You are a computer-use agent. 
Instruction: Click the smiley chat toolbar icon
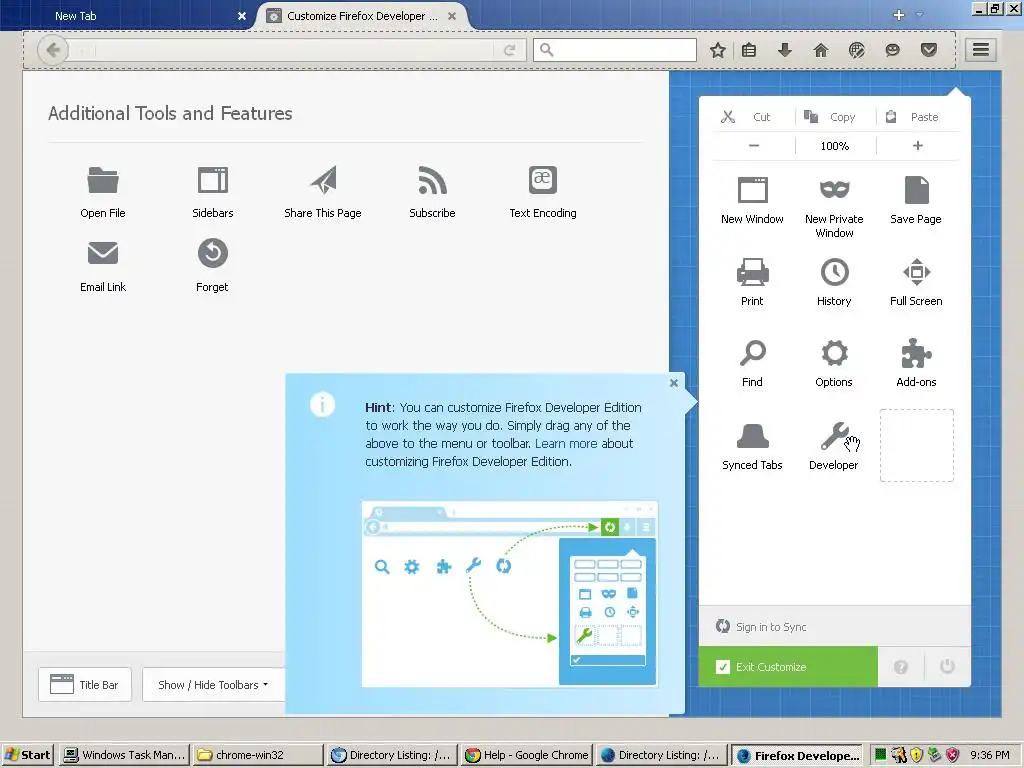892,50
